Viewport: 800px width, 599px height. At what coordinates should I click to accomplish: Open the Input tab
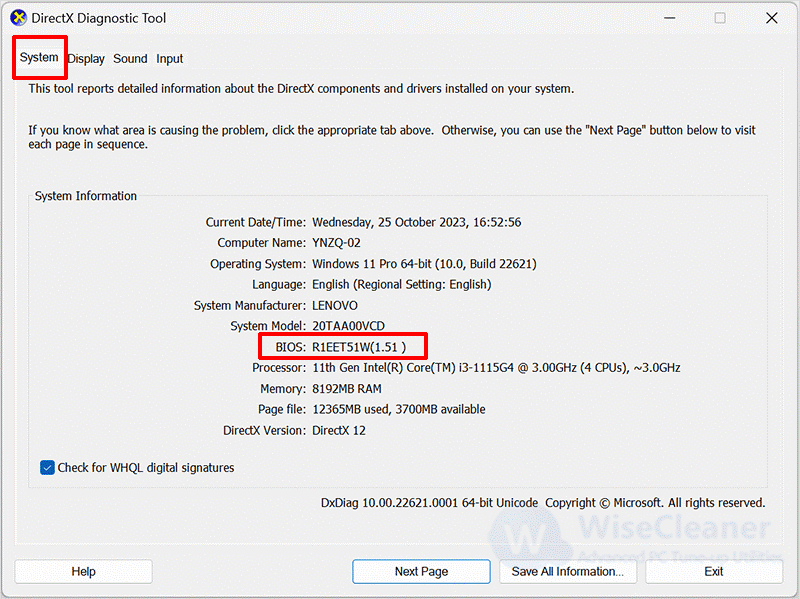pos(169,59)
